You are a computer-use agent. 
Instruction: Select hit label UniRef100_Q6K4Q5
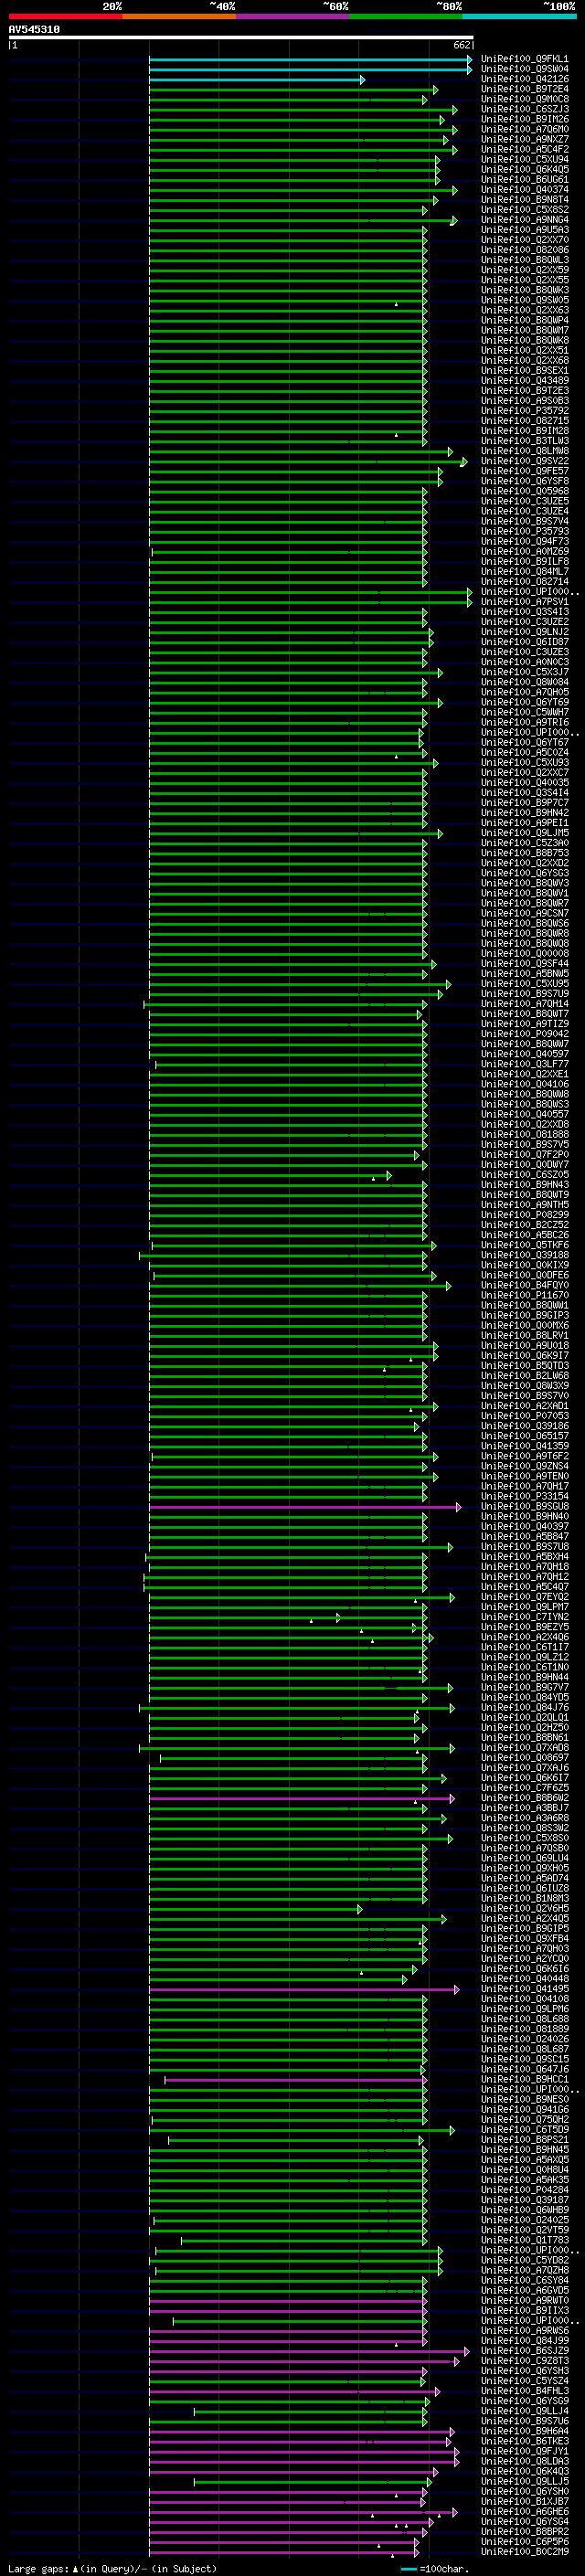point(524,170)
